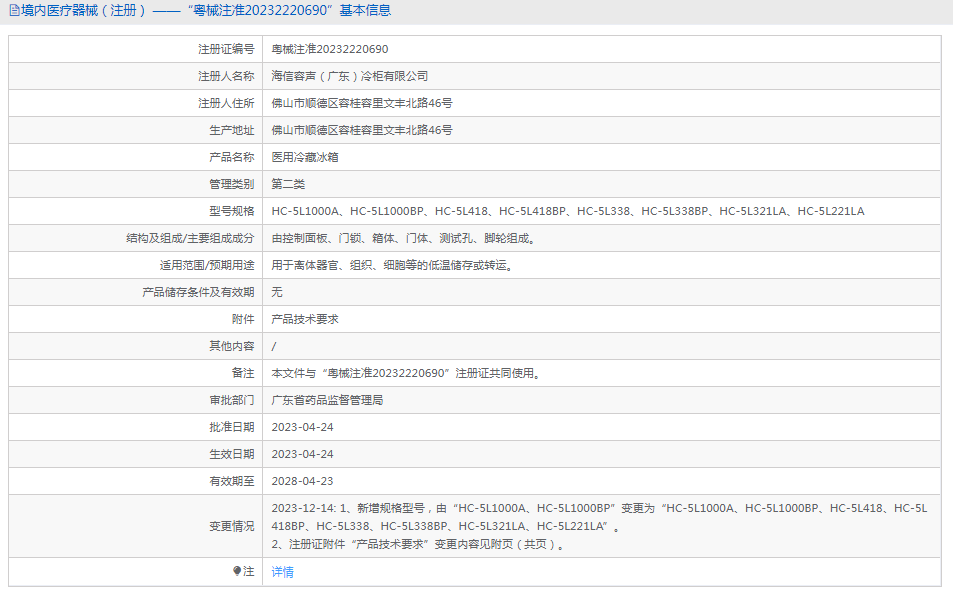Select expiry date 2028-04-23
The image size is (953, 595).
(x=302, y=481)
